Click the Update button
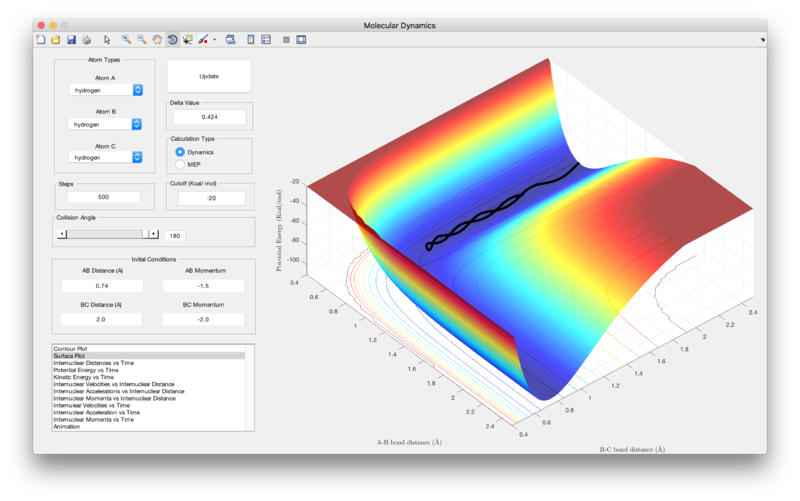The width and height of the screenshot is (800, 501). [209, 76]
